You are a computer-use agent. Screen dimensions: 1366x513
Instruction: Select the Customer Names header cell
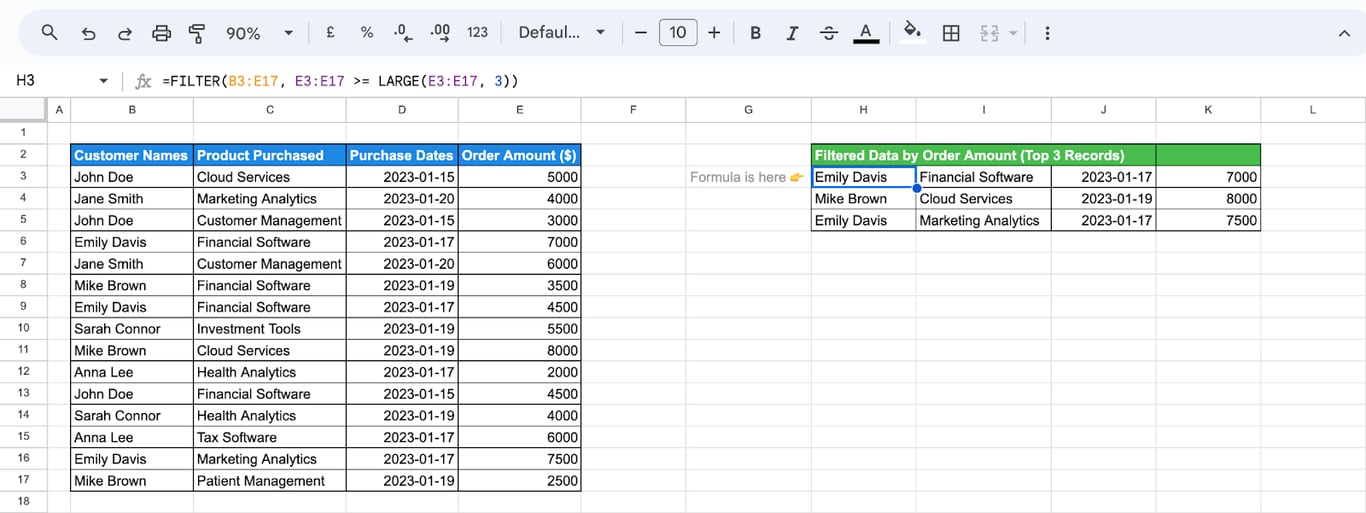(x=132, y=155)
